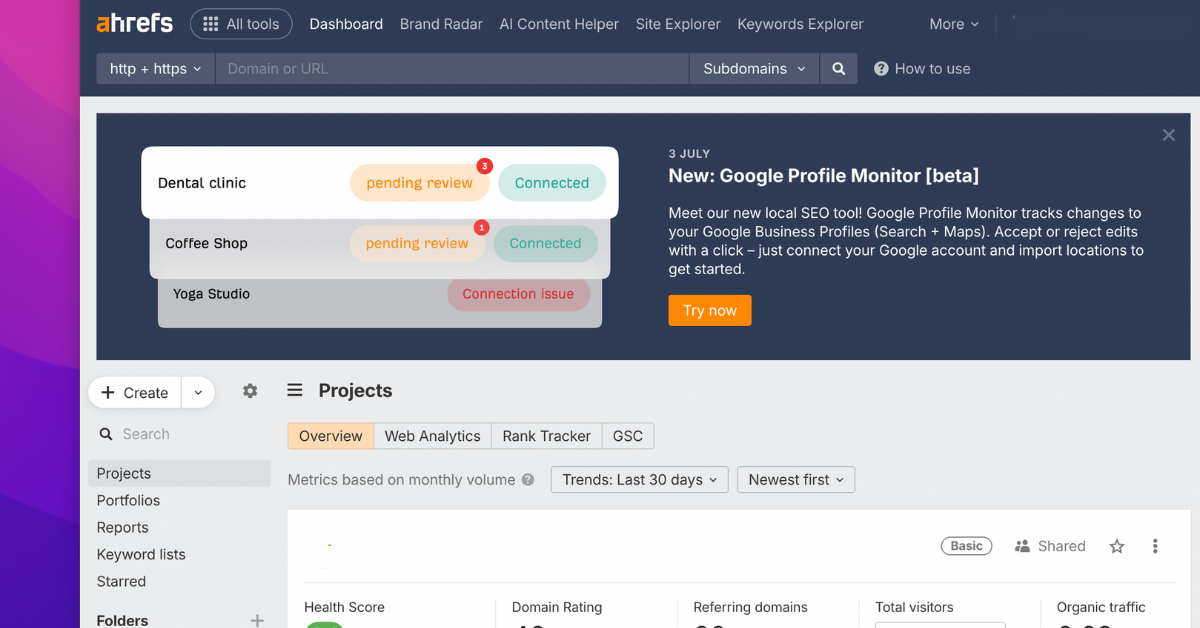Click the sidebar Search field

182,434
